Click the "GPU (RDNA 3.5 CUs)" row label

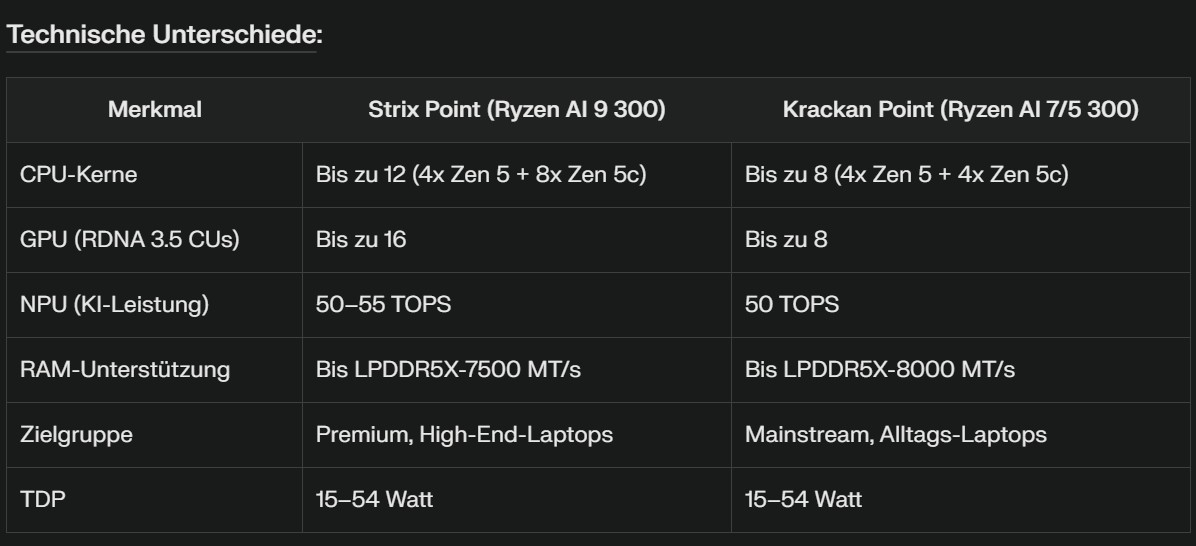pos(130,240)
